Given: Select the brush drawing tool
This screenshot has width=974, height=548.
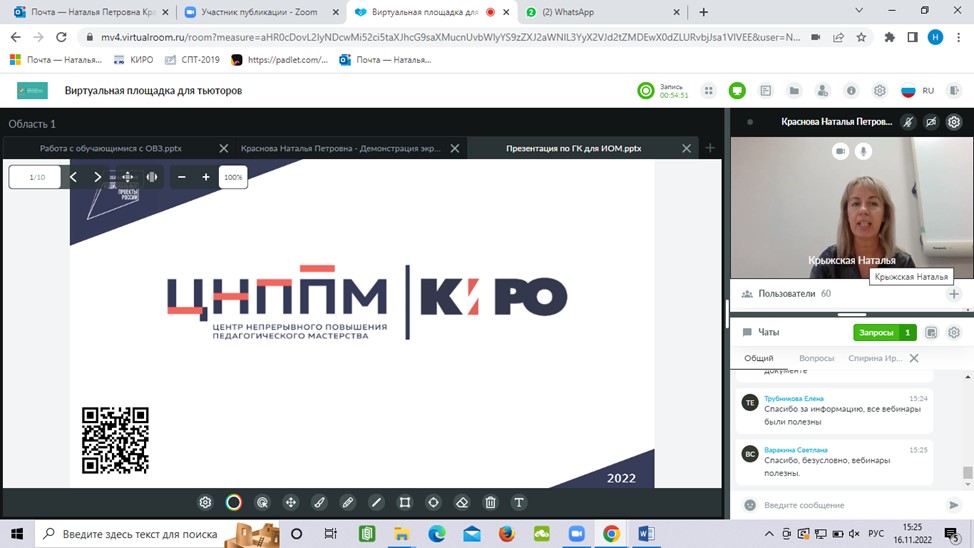Looking at the screenshot, I should (x=319, y=503).
